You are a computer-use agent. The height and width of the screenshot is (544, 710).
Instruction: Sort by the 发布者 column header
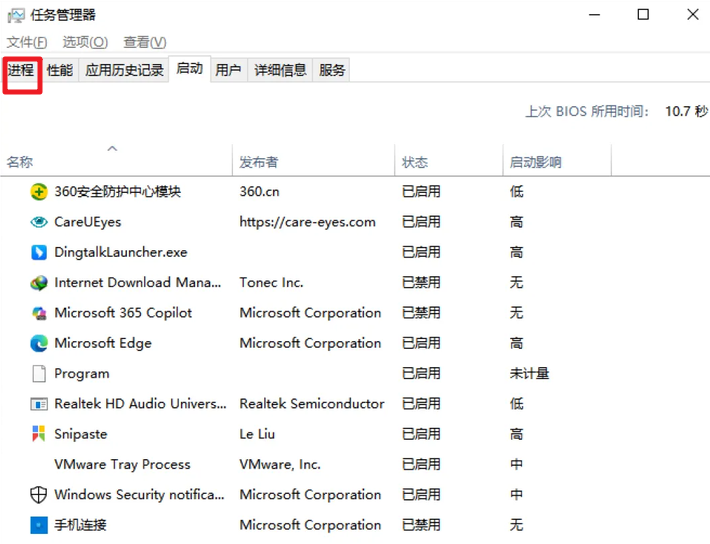pyautogui.click(x=313, y=162)
